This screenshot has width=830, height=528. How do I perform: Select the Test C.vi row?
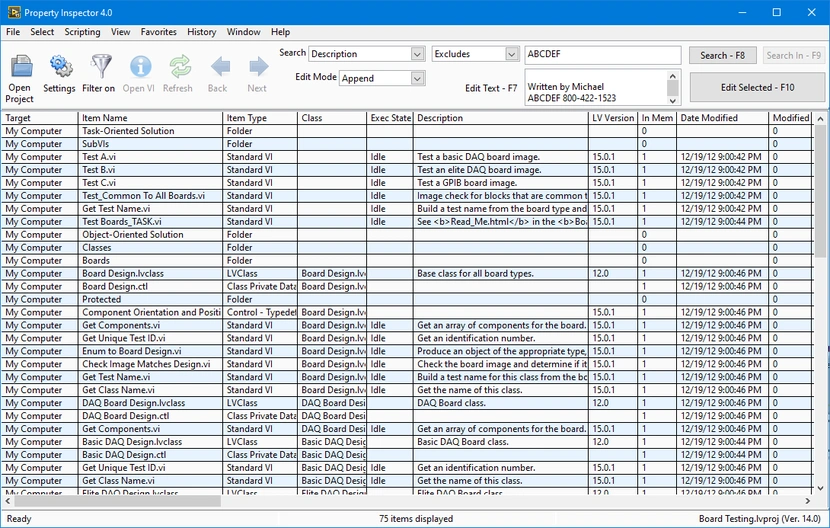point(407,183)
